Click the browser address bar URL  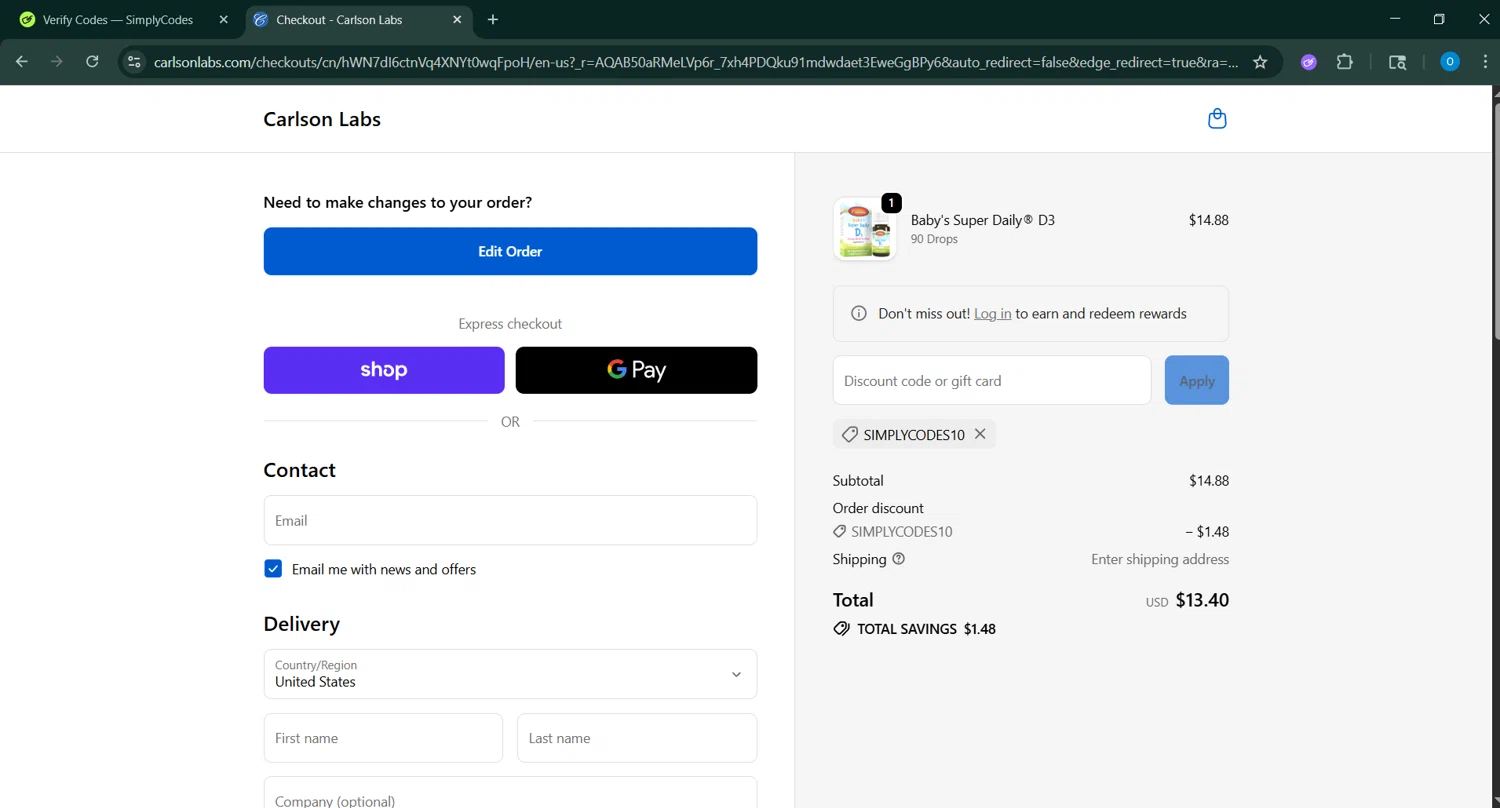[696, 62]
